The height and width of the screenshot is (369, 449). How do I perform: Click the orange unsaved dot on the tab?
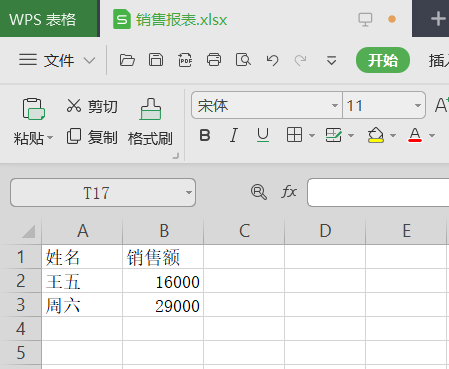pos(392,19)
